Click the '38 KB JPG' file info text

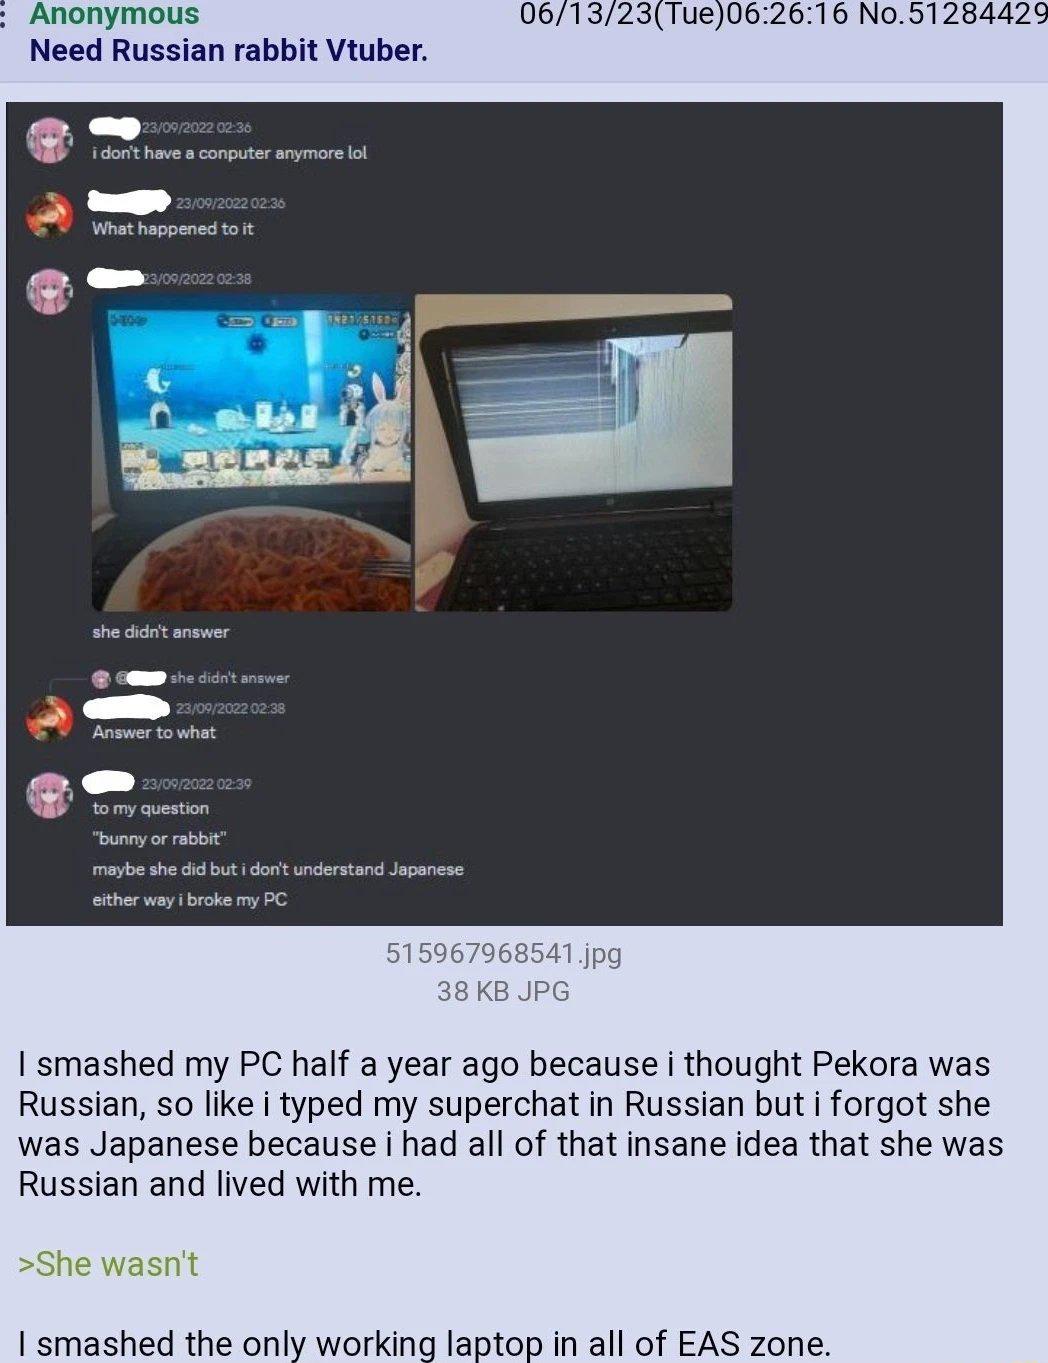pos(503,992)
